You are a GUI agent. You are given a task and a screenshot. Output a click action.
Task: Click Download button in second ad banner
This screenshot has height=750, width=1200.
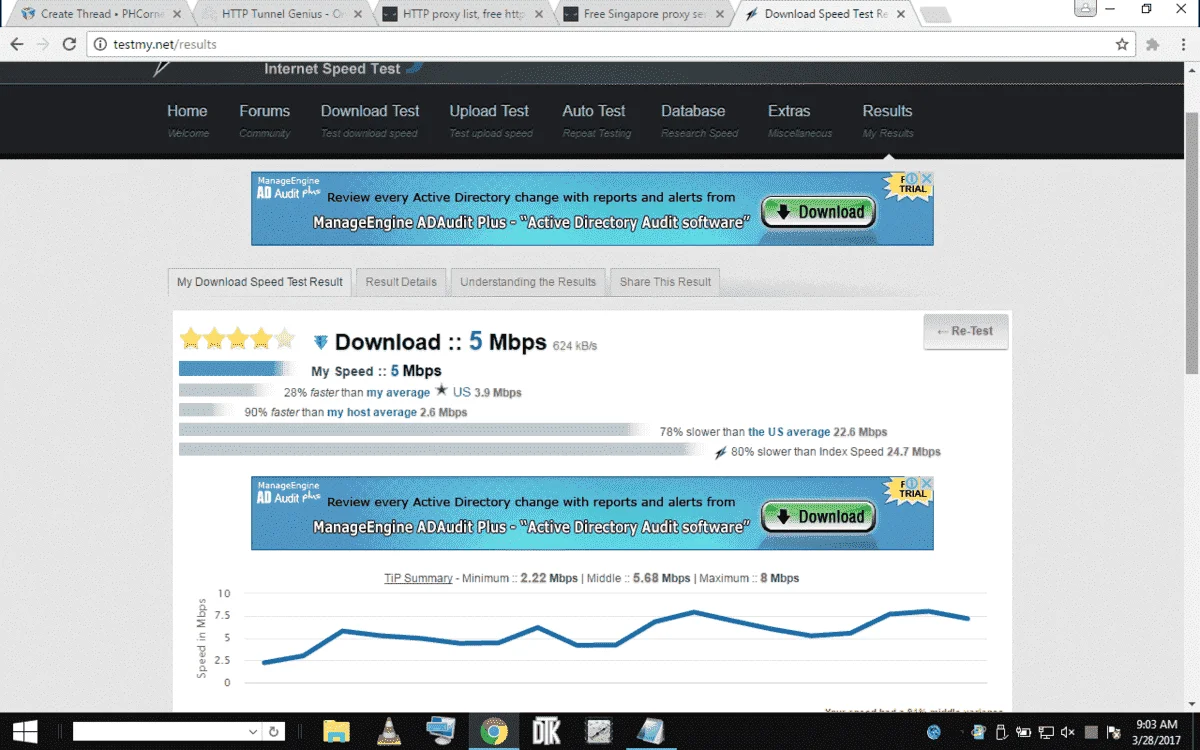tap(819, 517)
